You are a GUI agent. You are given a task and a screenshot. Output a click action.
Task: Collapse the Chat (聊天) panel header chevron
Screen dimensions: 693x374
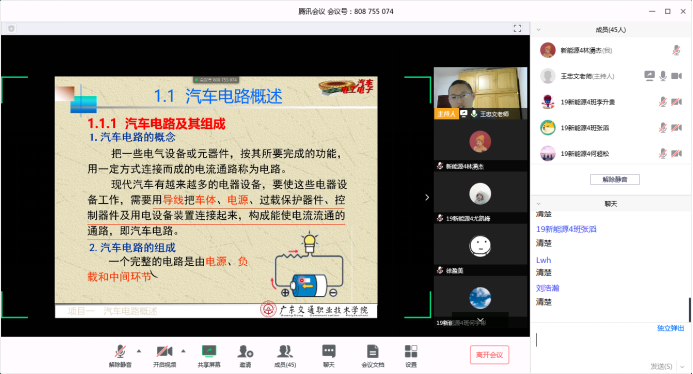click(x=538, y=204)
